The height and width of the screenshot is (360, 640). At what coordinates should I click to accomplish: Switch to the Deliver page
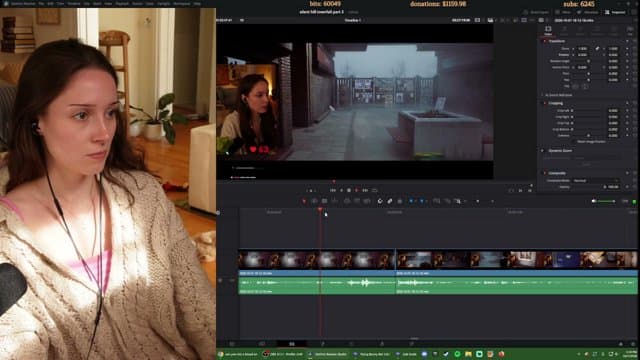[x=411, y=344]
